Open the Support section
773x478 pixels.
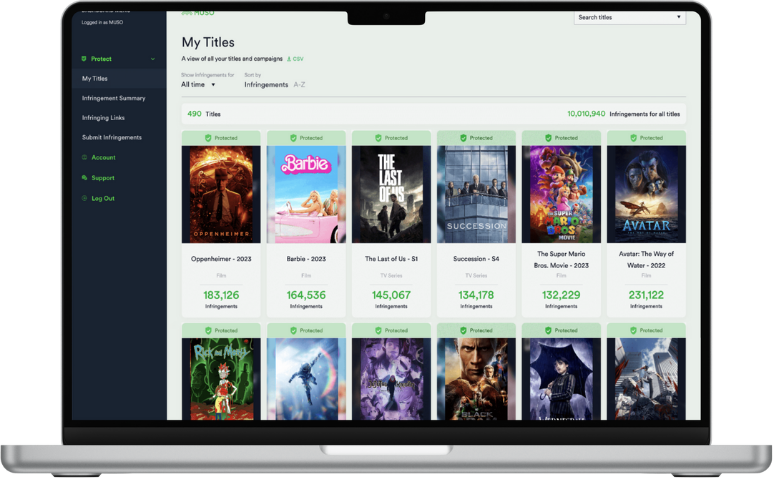point(103,178)
